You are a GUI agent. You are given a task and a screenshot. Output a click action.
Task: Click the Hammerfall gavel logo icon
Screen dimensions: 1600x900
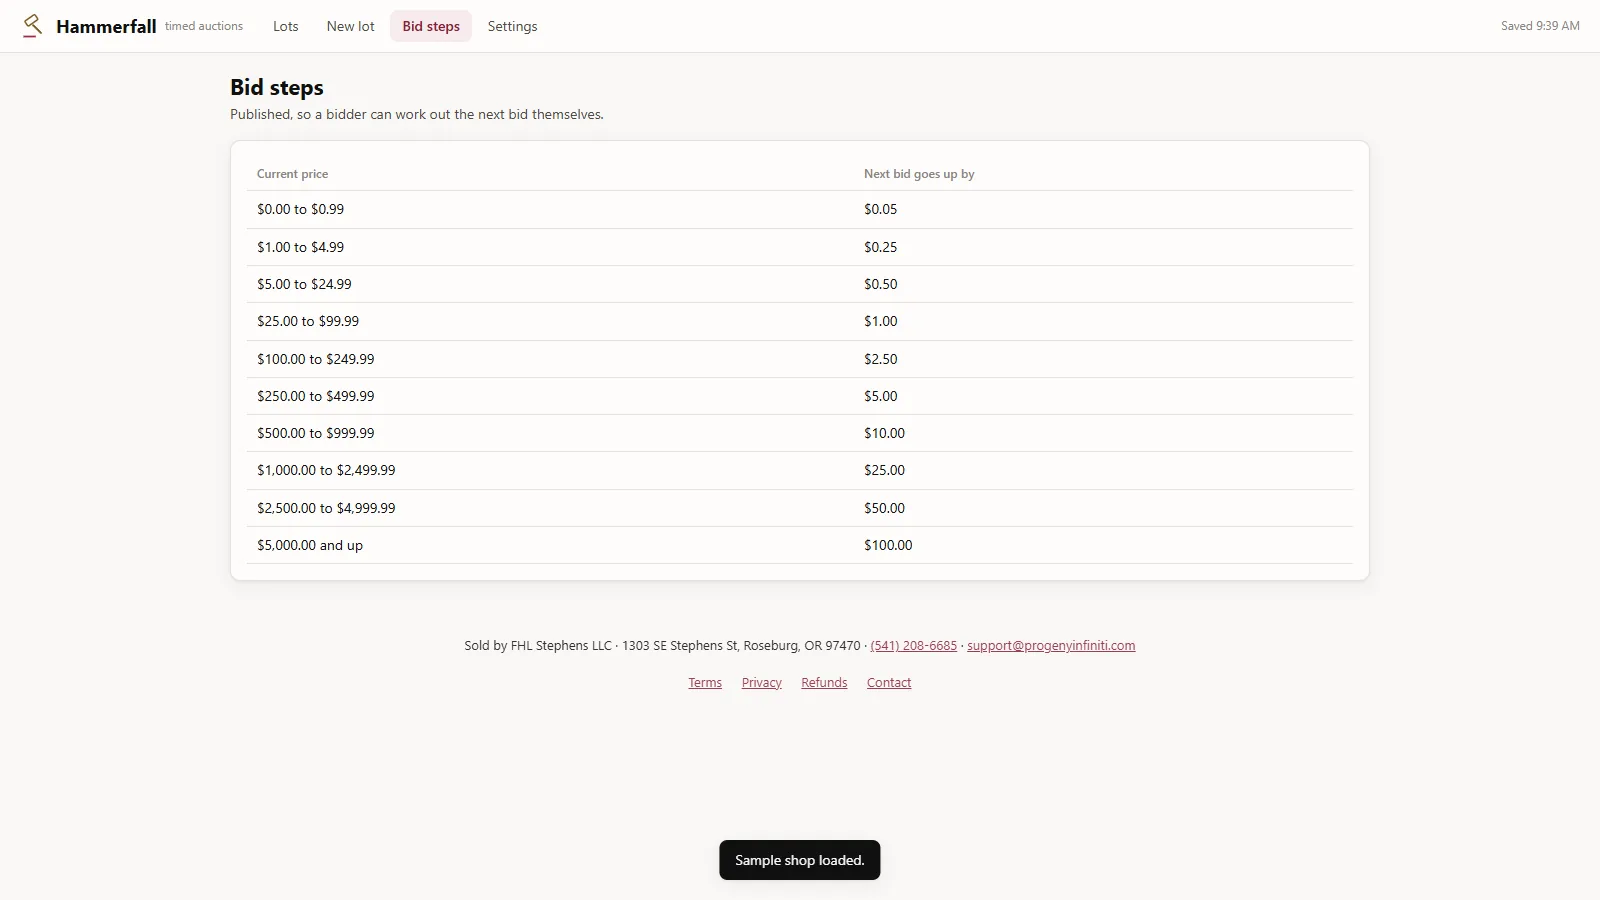32,26
